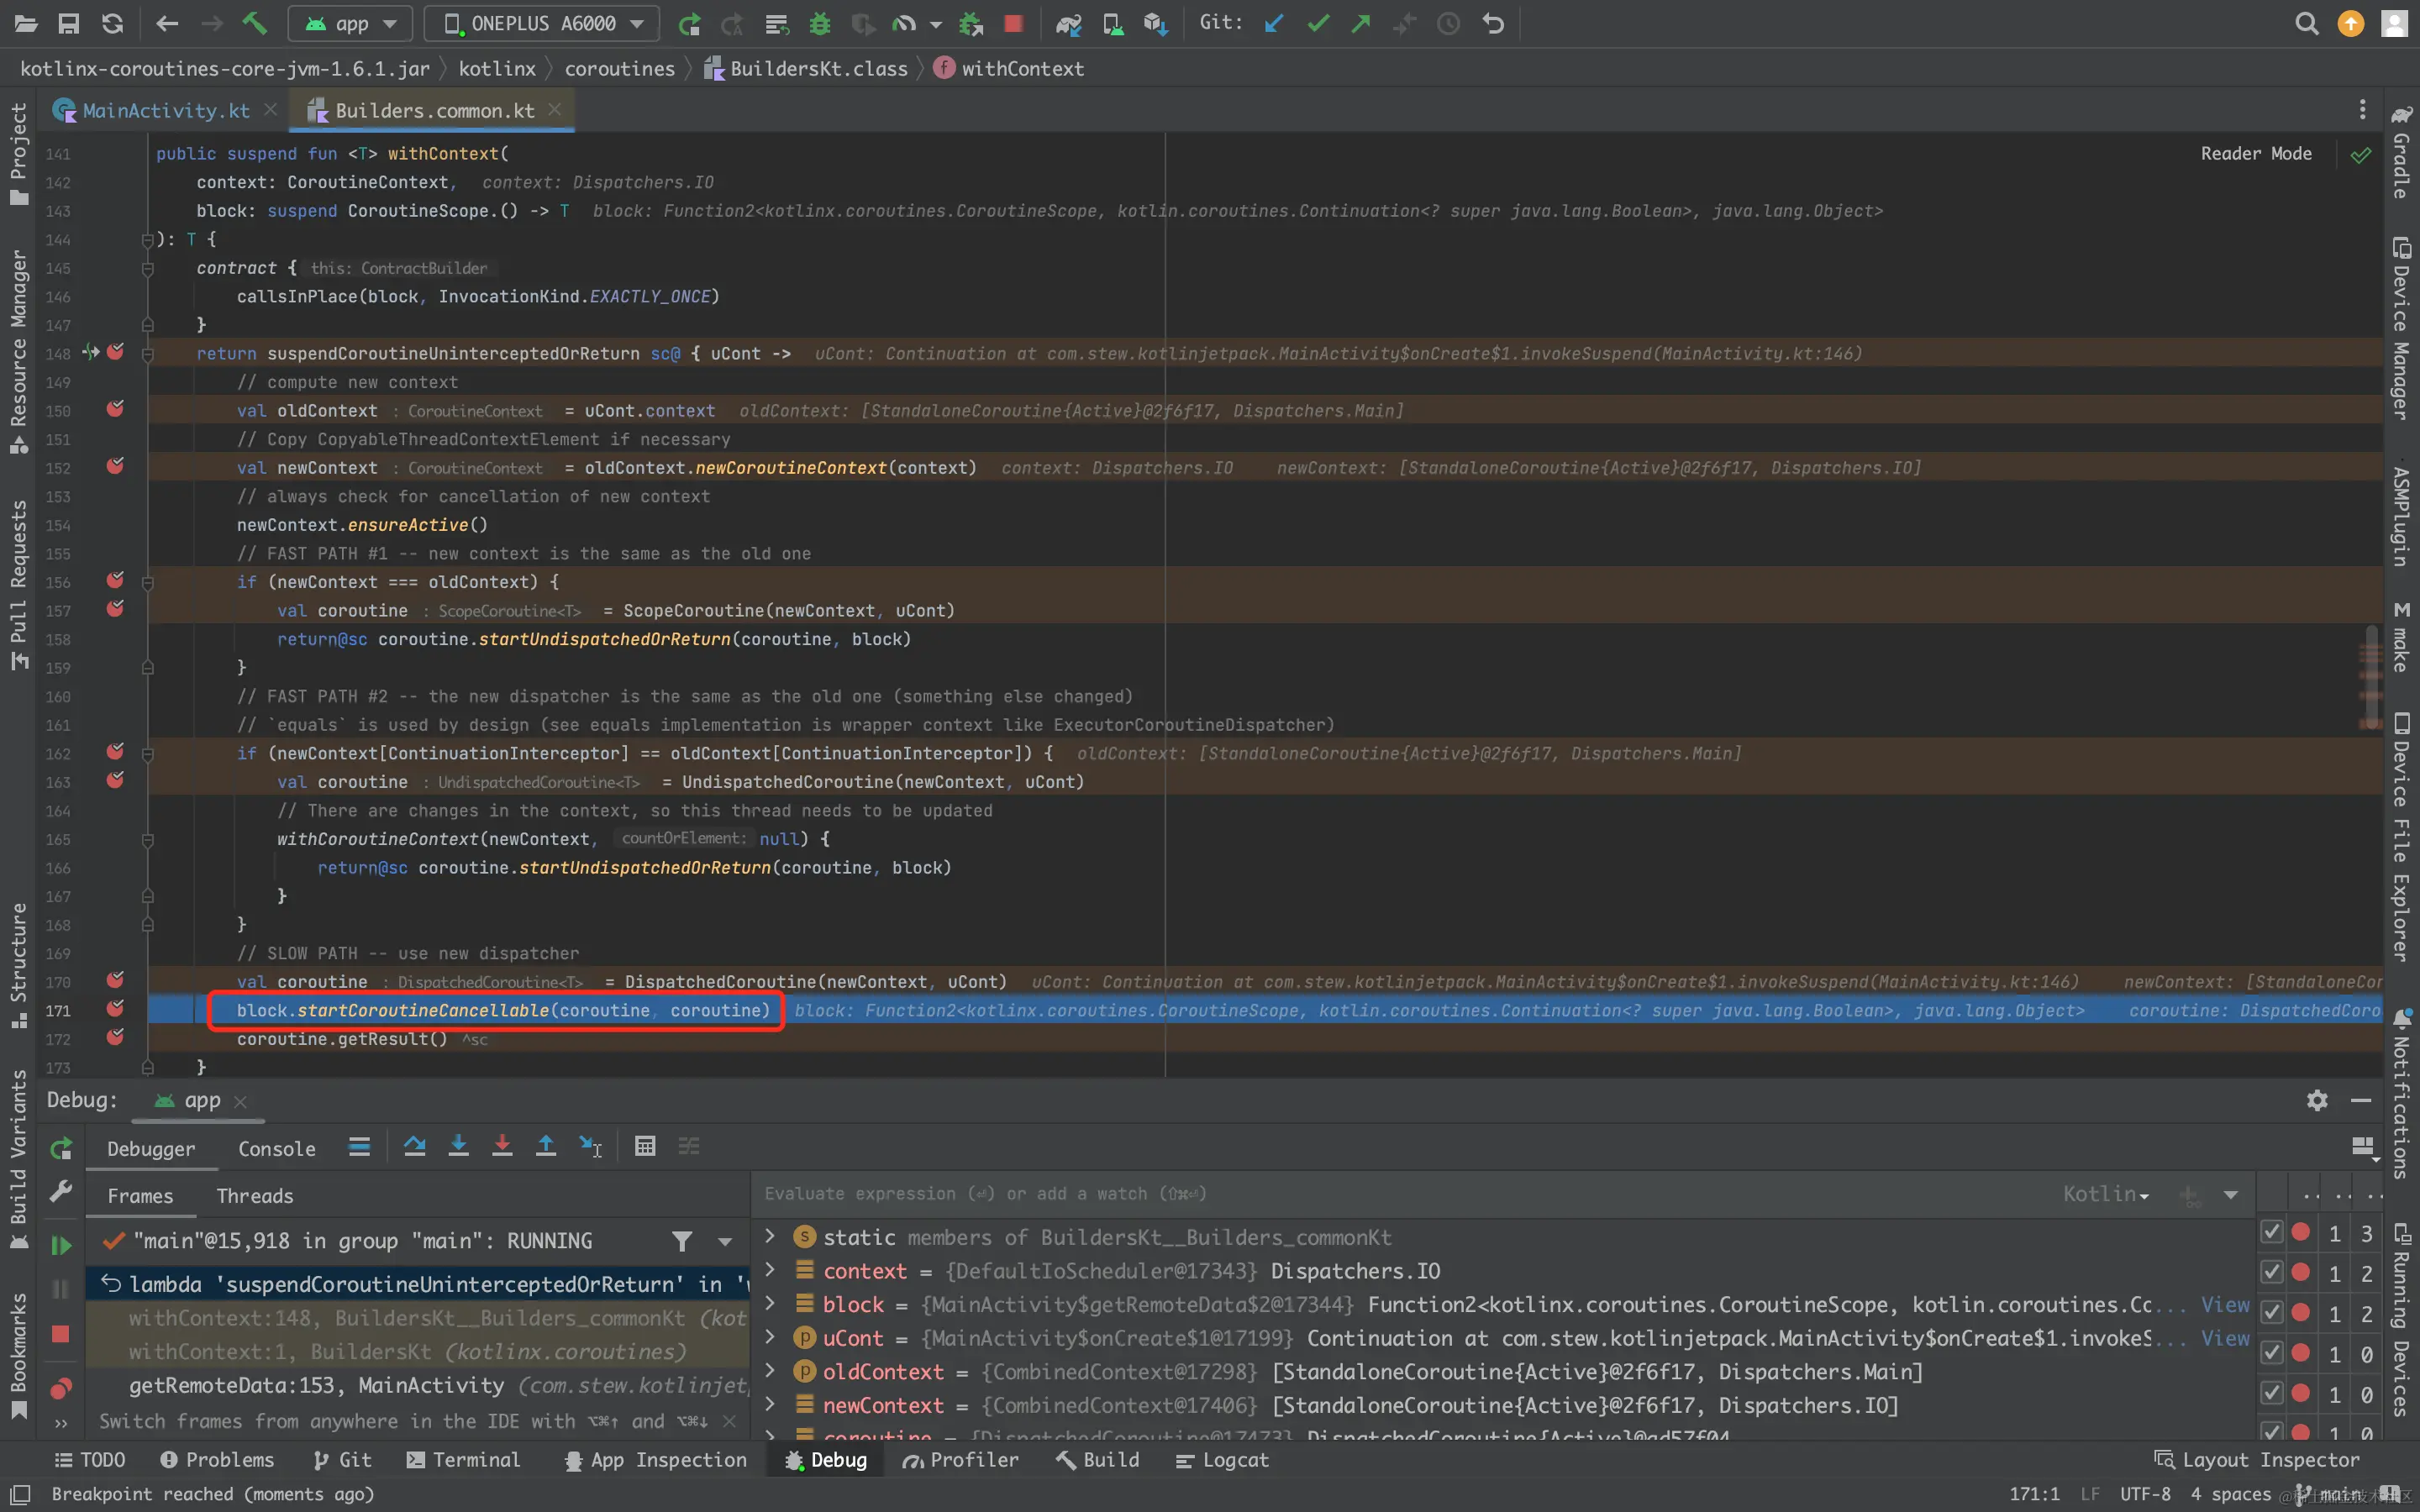Open the ONEPLUS A6000 device dropdown
This screenshot has height=1512, width=2420.
click(x=541, y=24)
